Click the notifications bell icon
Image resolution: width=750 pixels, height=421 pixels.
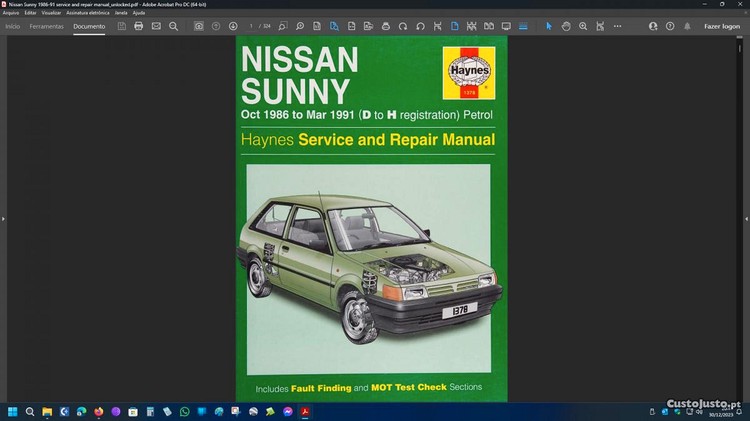coord(687,26)
